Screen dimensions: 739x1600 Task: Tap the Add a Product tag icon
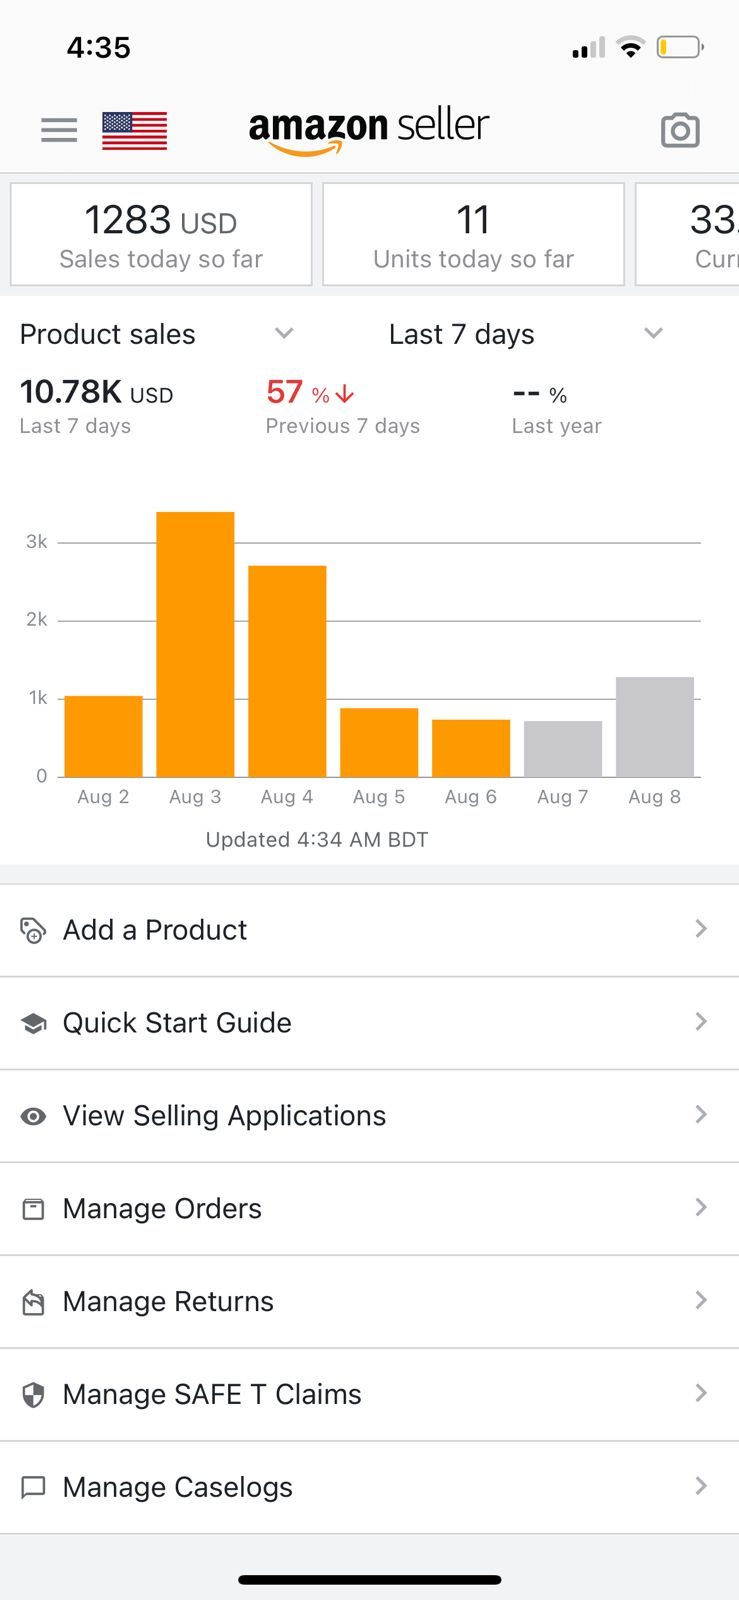[33, 930]
